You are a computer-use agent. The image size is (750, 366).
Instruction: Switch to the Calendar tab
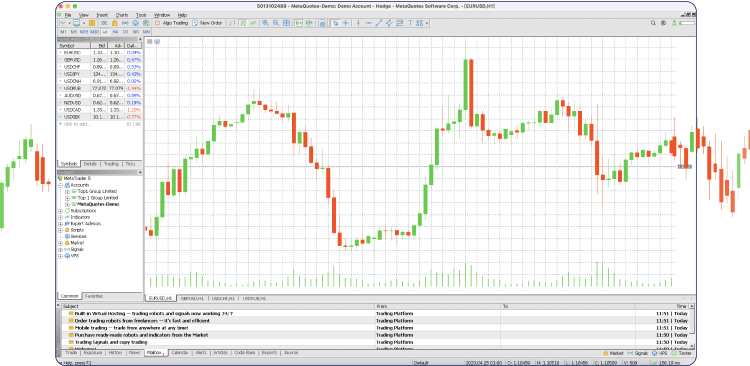click(x=179, y=353)
